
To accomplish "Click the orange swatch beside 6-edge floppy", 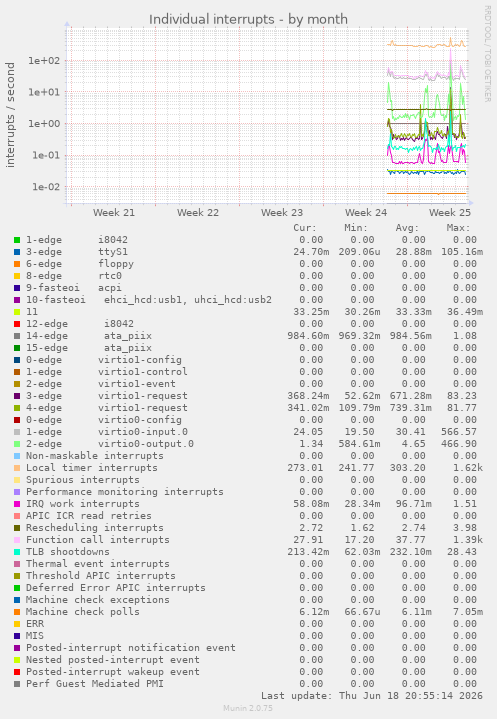I will click(x=17, y=264).
